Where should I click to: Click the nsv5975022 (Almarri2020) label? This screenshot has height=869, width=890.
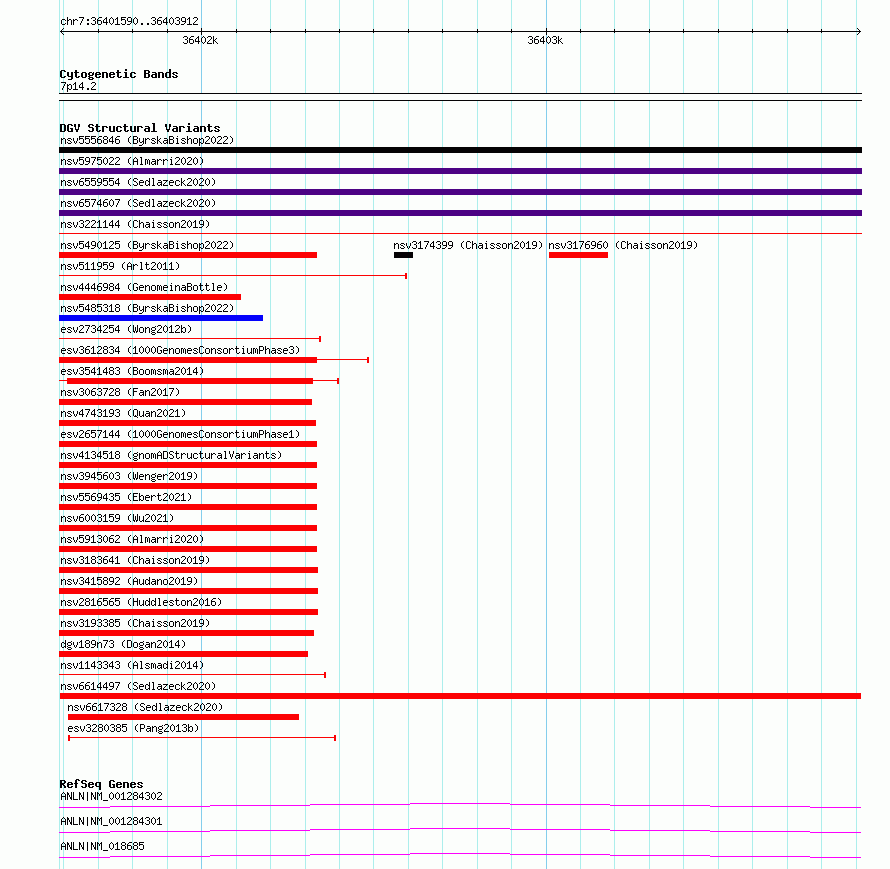(x=132, y=161)
